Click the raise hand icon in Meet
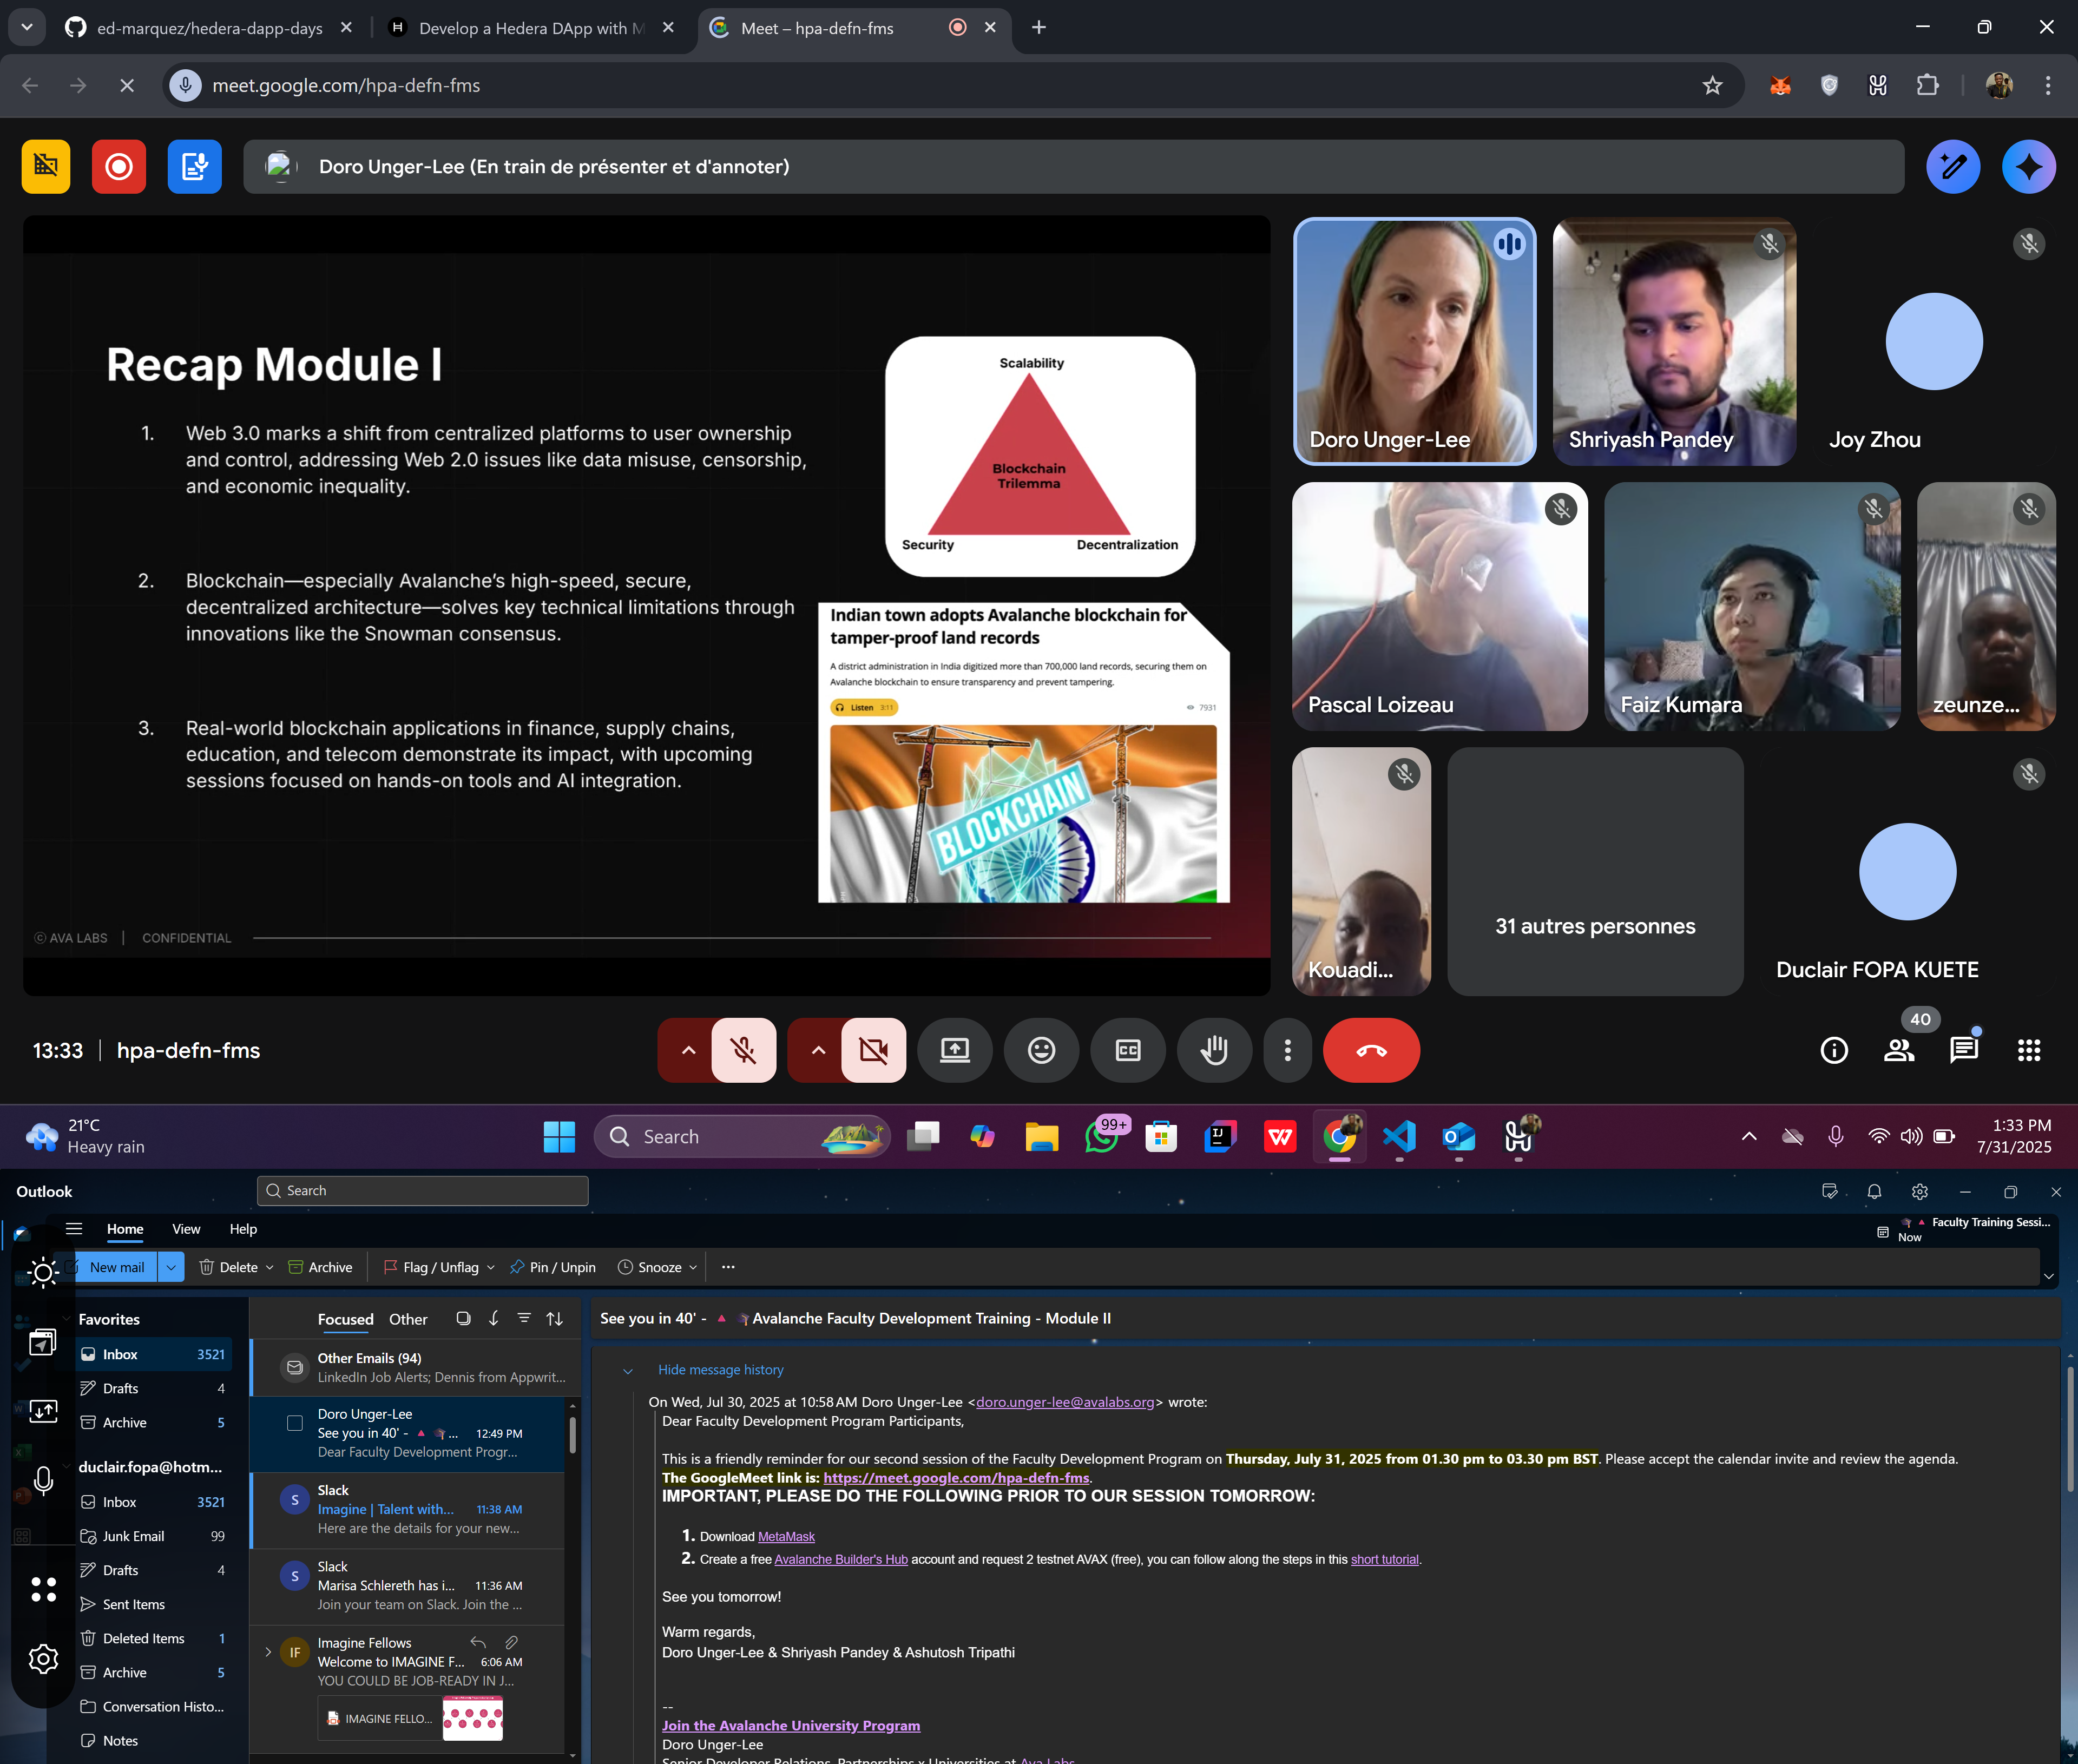 pos(1214,1050)
